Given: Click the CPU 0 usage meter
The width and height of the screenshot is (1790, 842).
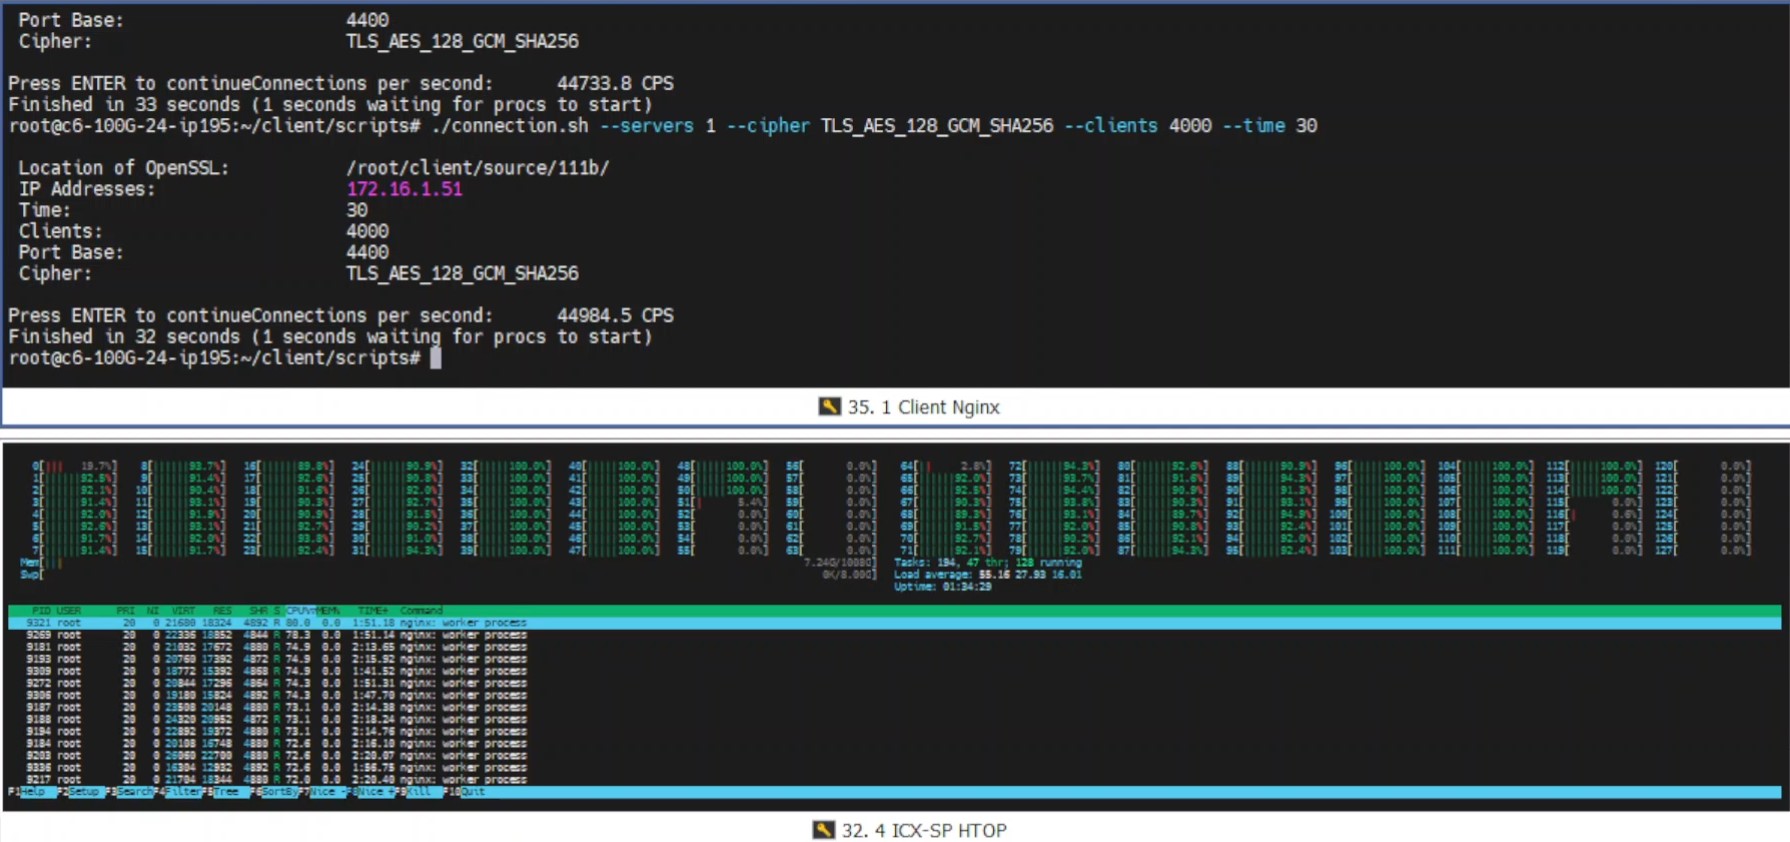Looking at the screenshot, I should point(75,466).
